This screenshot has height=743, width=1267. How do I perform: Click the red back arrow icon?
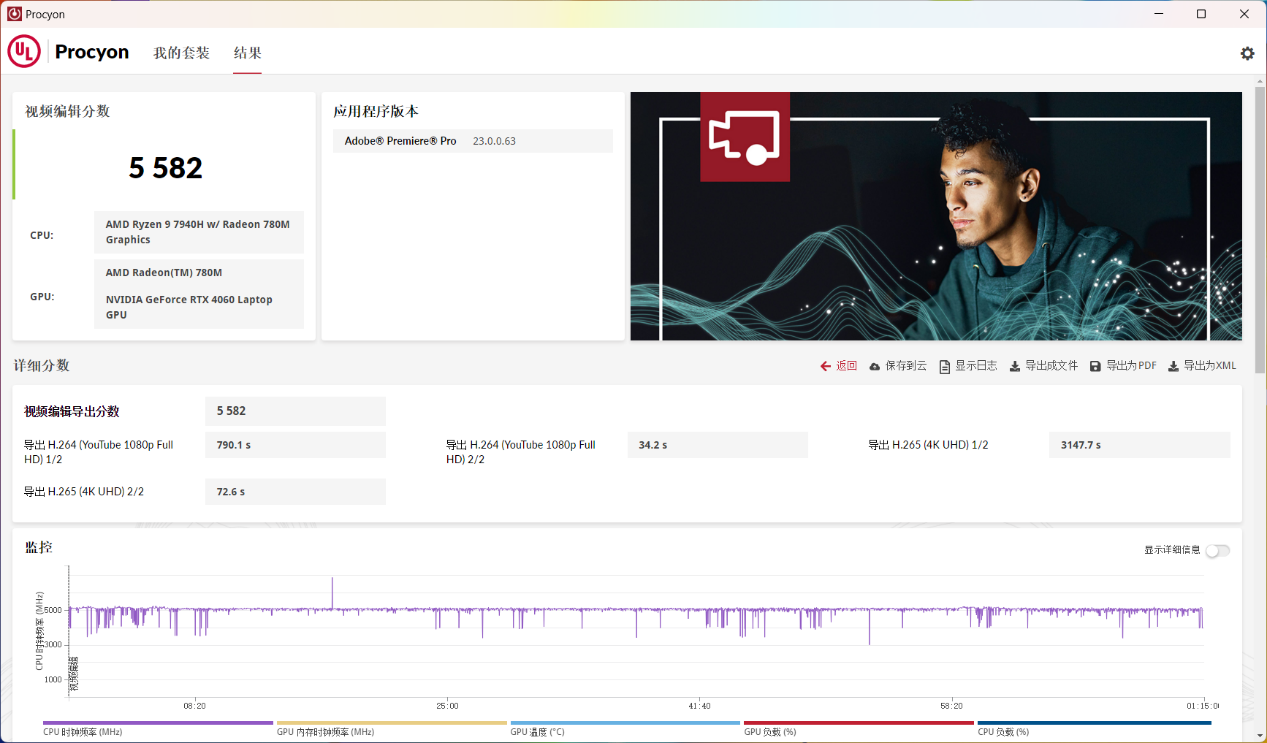pyautogui.click(x=826, y=366)
